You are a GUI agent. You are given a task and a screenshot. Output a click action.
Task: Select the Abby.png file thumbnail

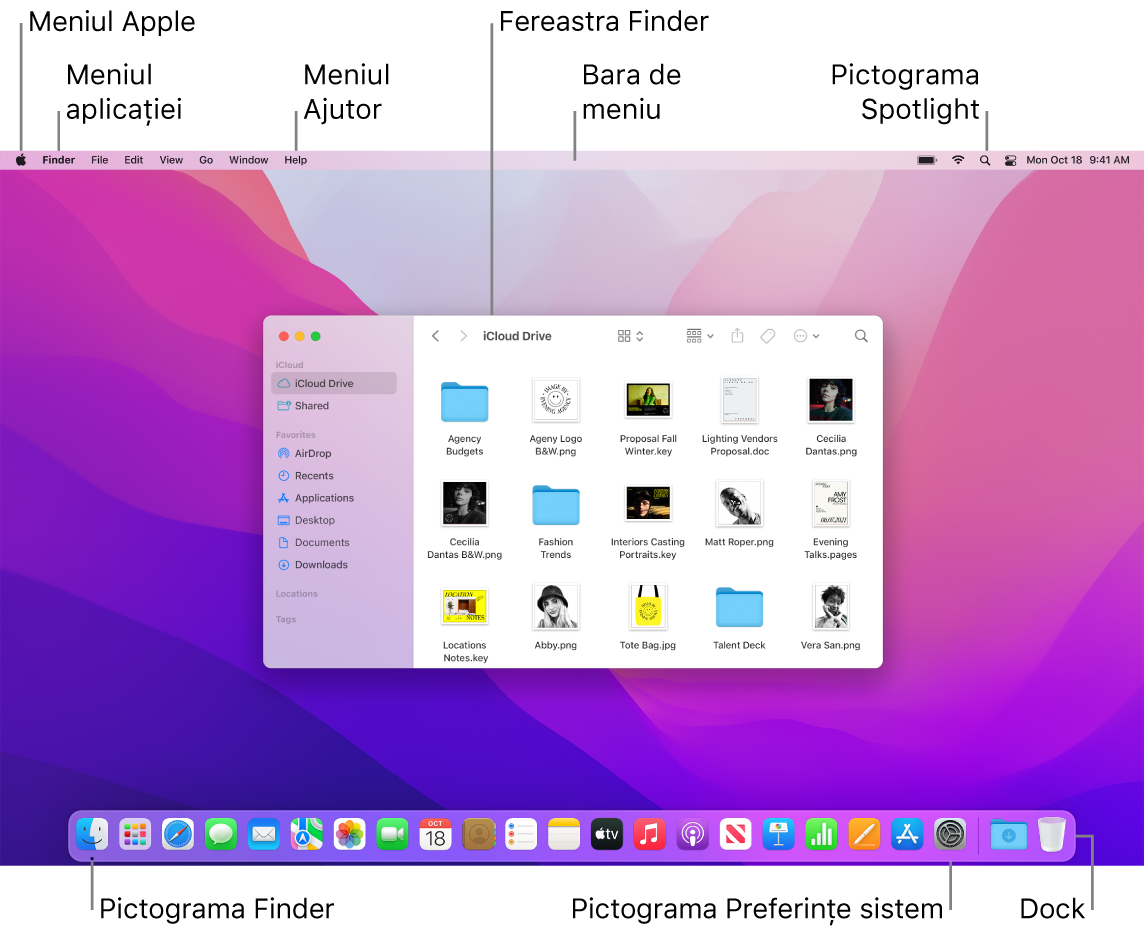click(x=556, y=607)
